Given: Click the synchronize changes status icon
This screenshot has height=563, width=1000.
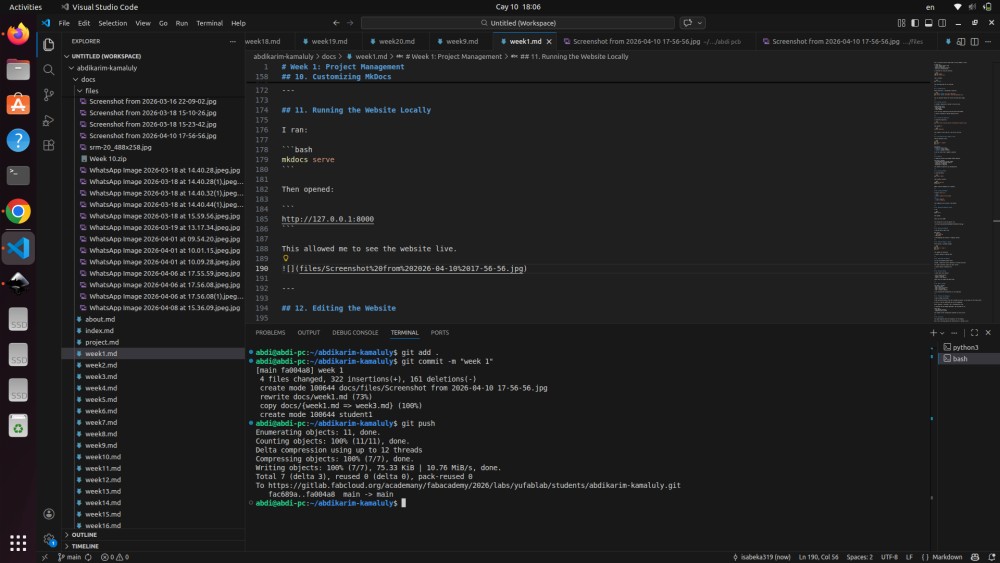Looking at the screenshot, I should [88, 557].
